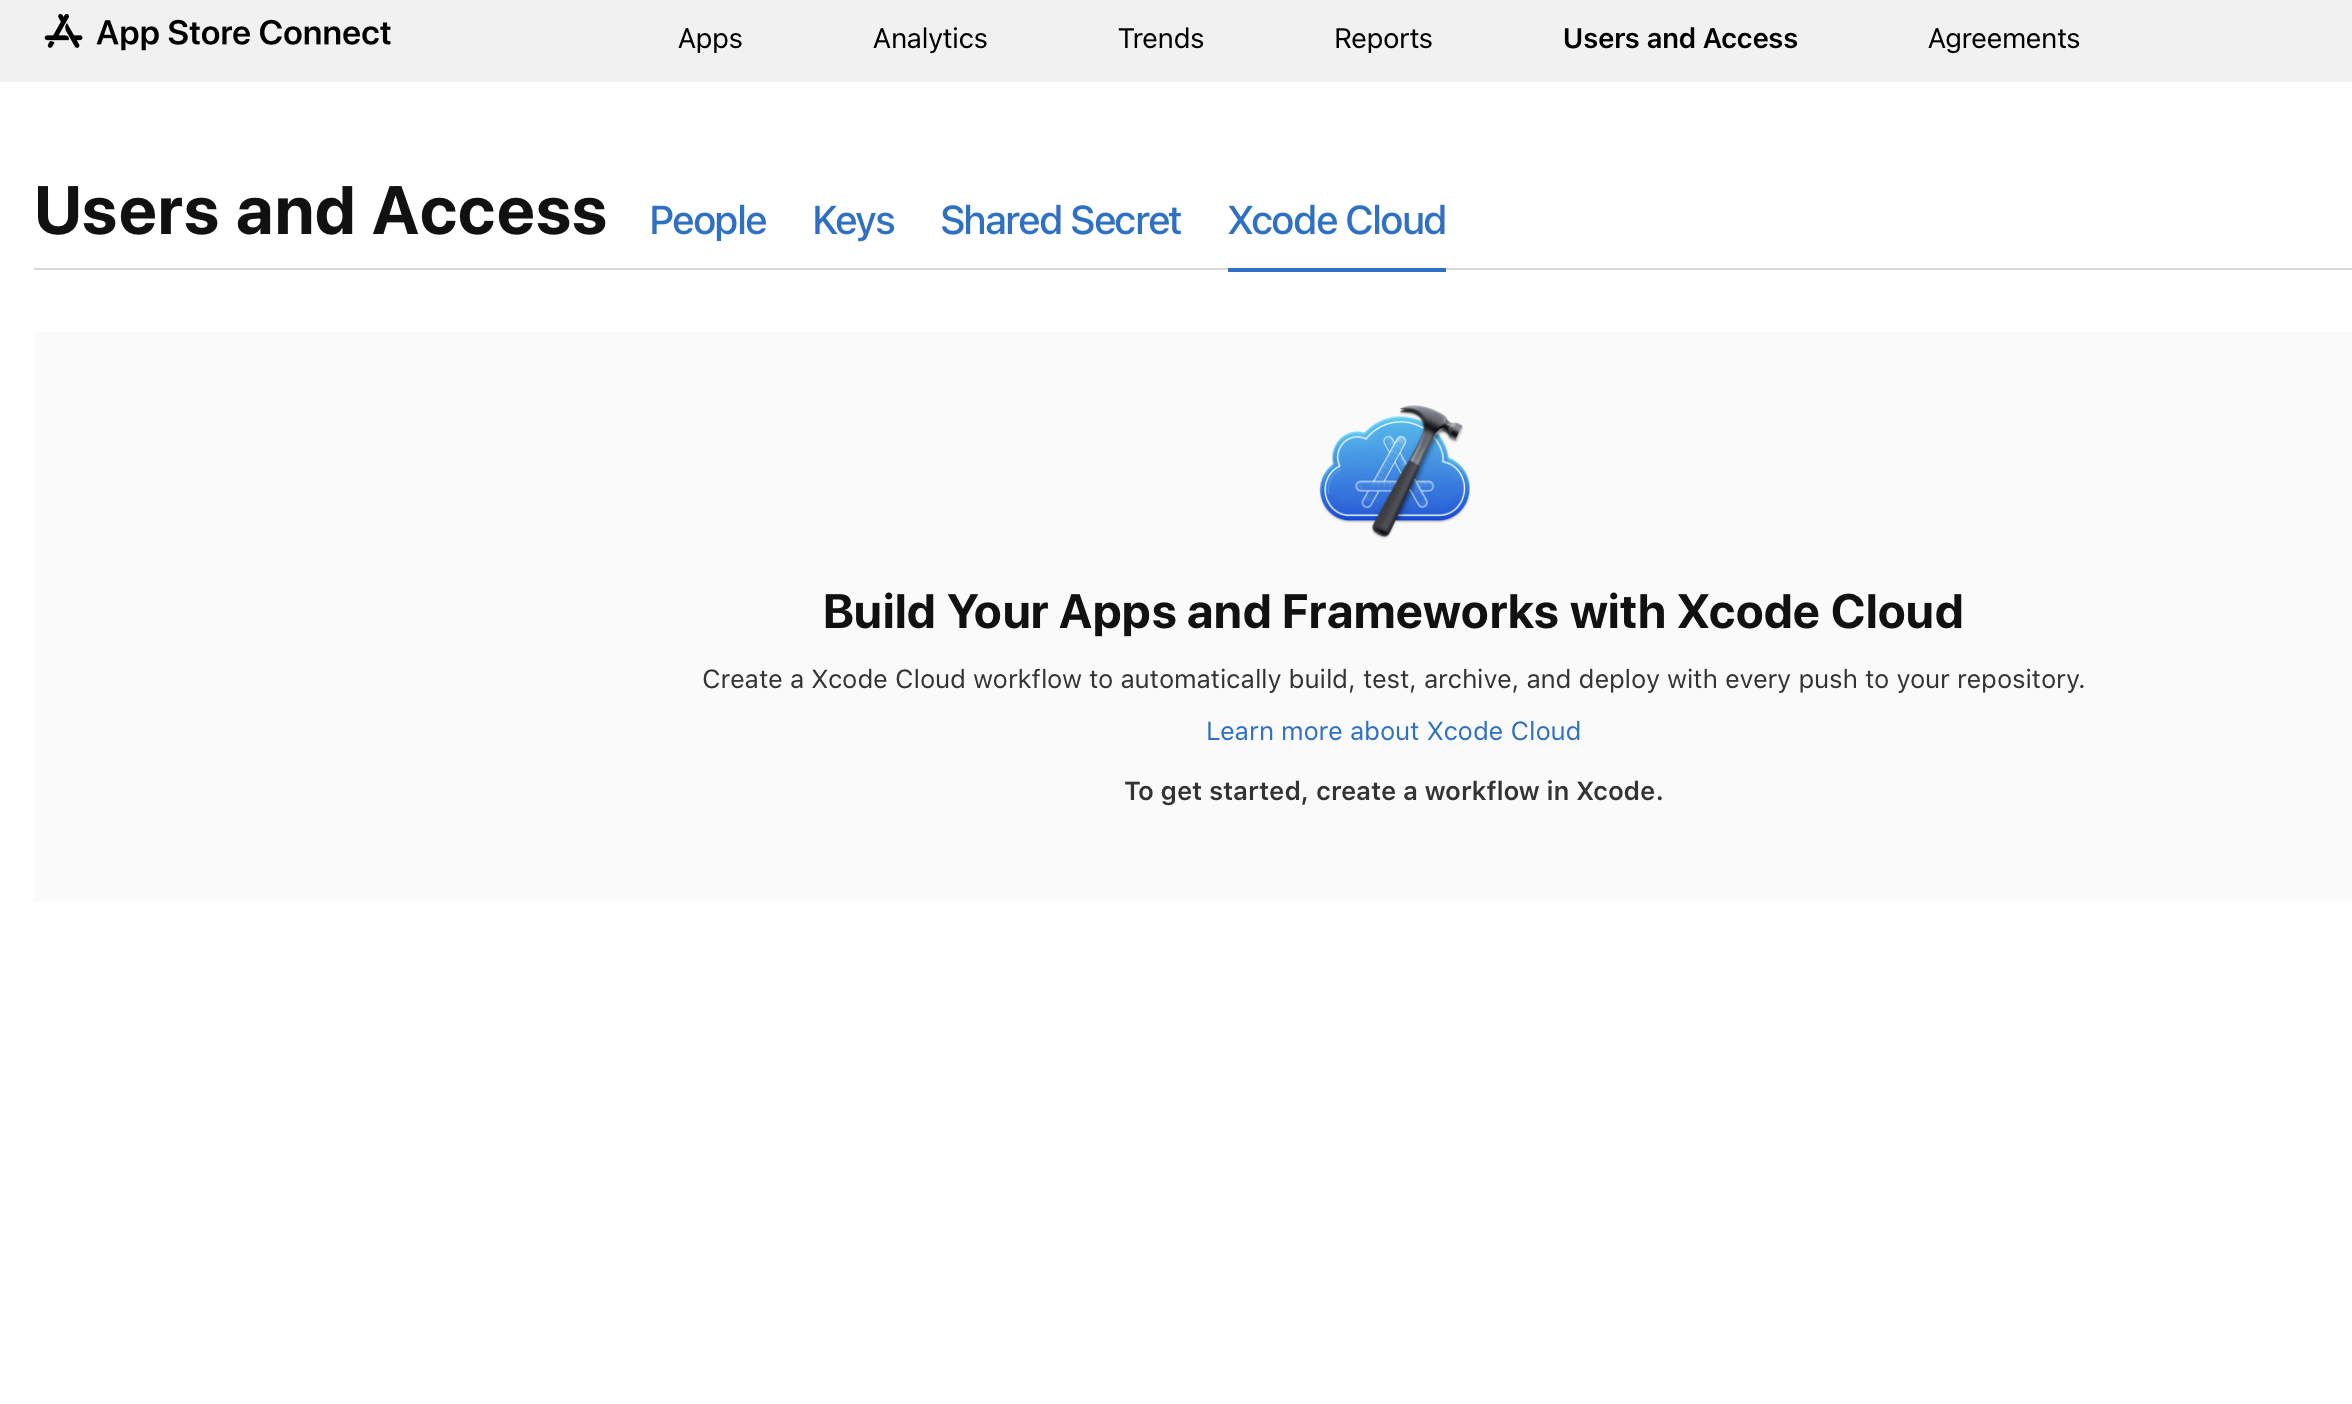Open the Shared Secret tab
This screenshot has height=1404, width=2352.
click(1061, 220)
